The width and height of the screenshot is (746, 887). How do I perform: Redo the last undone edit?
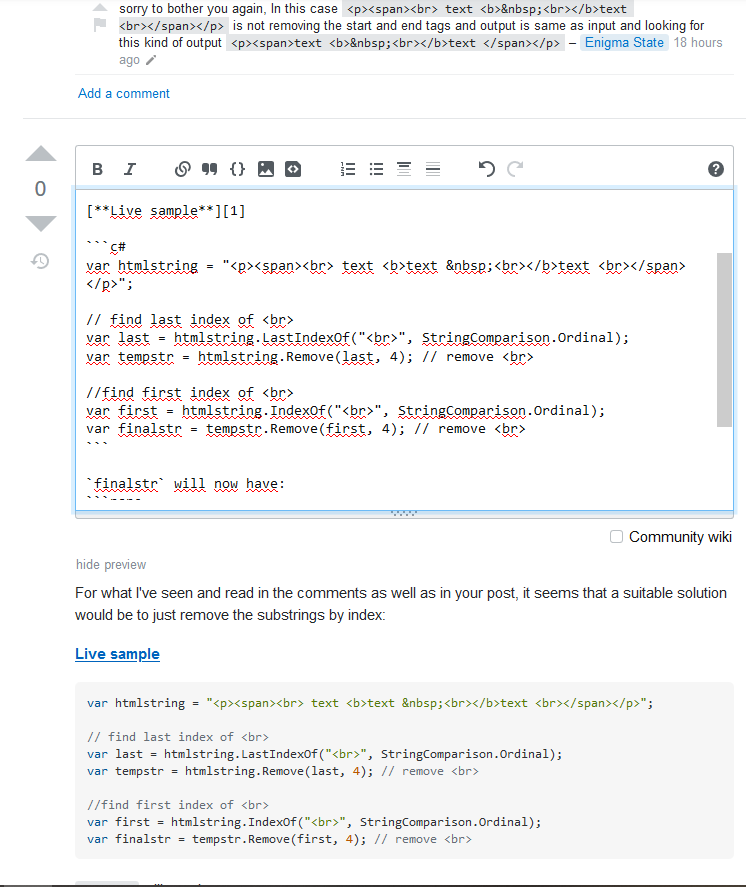point(515,169)
